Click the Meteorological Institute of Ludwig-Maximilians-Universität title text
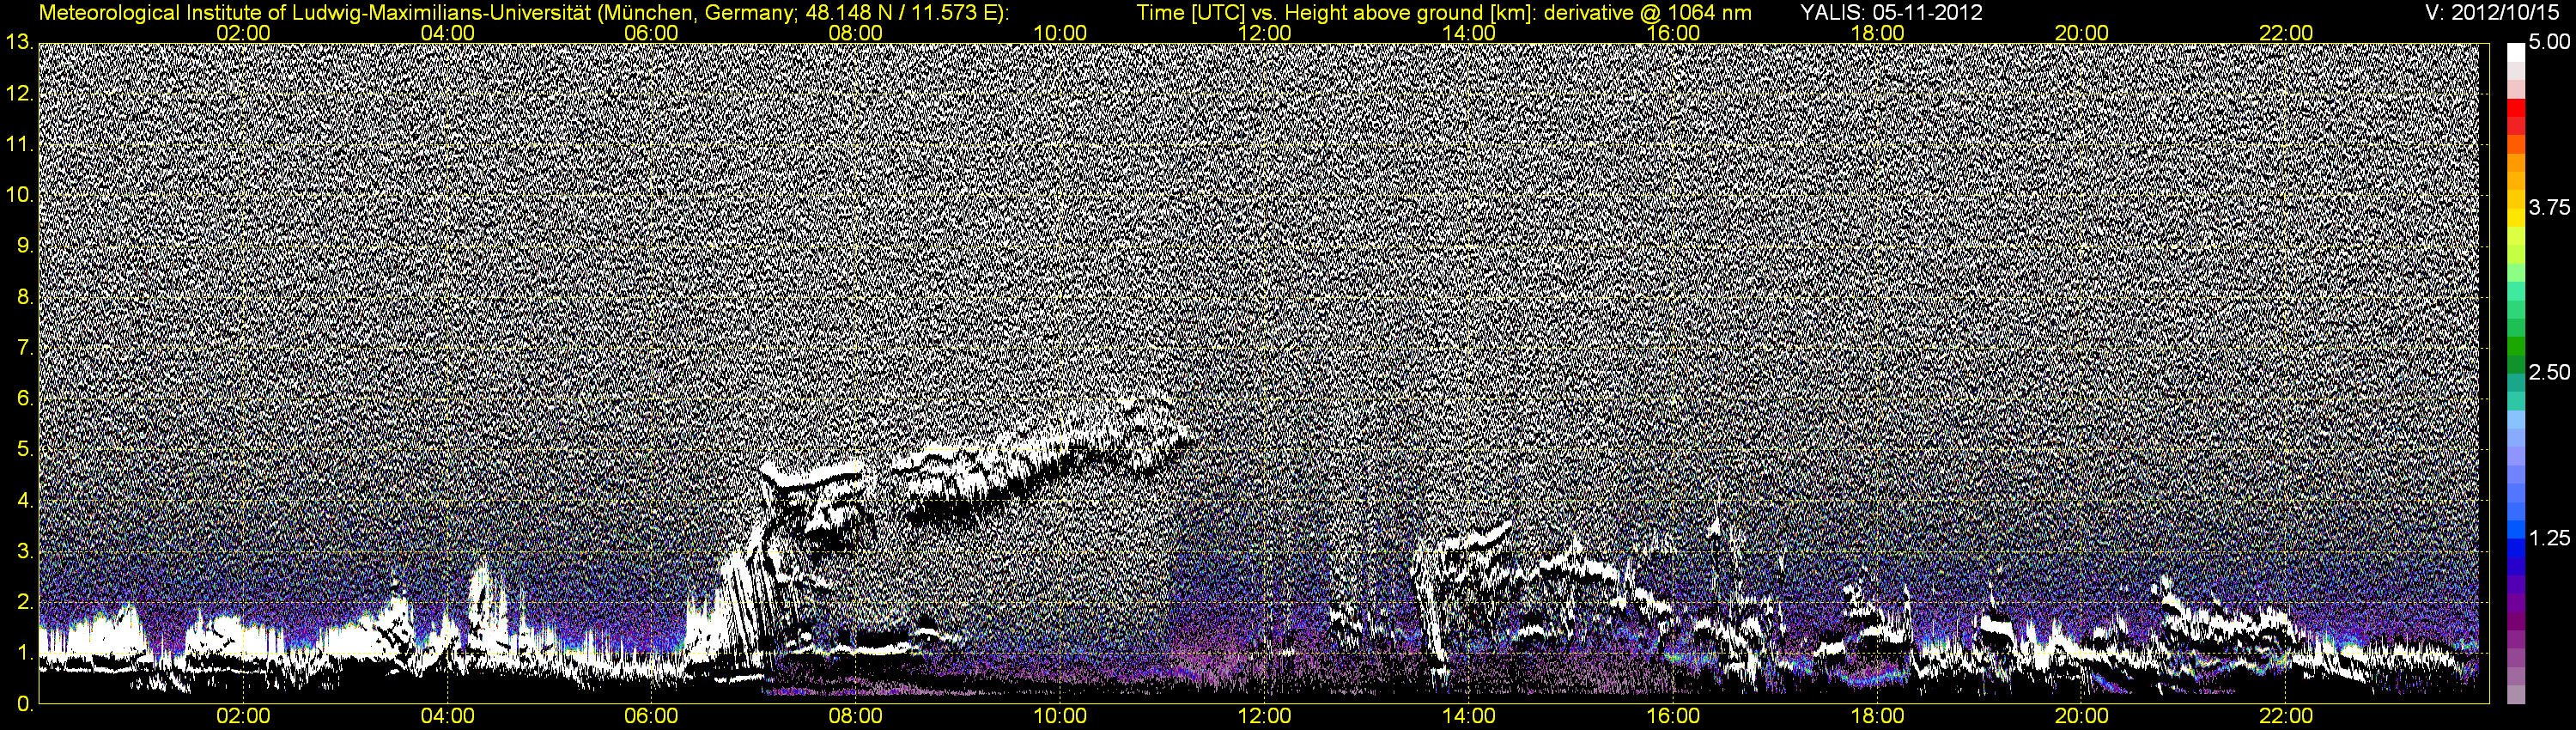 click(x=522, y=12)
